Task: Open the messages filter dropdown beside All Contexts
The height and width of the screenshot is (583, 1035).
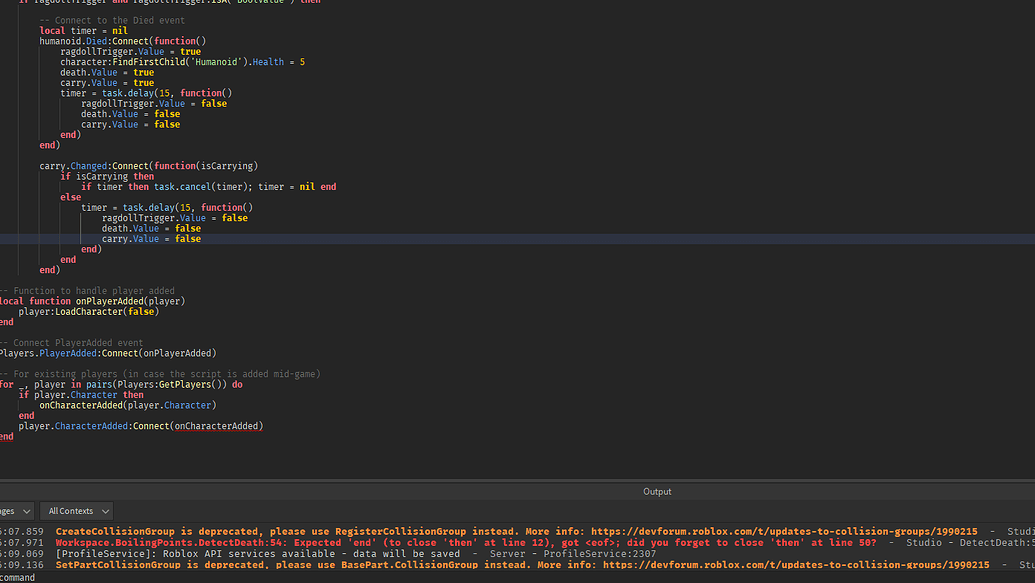Action: (16, 511)
